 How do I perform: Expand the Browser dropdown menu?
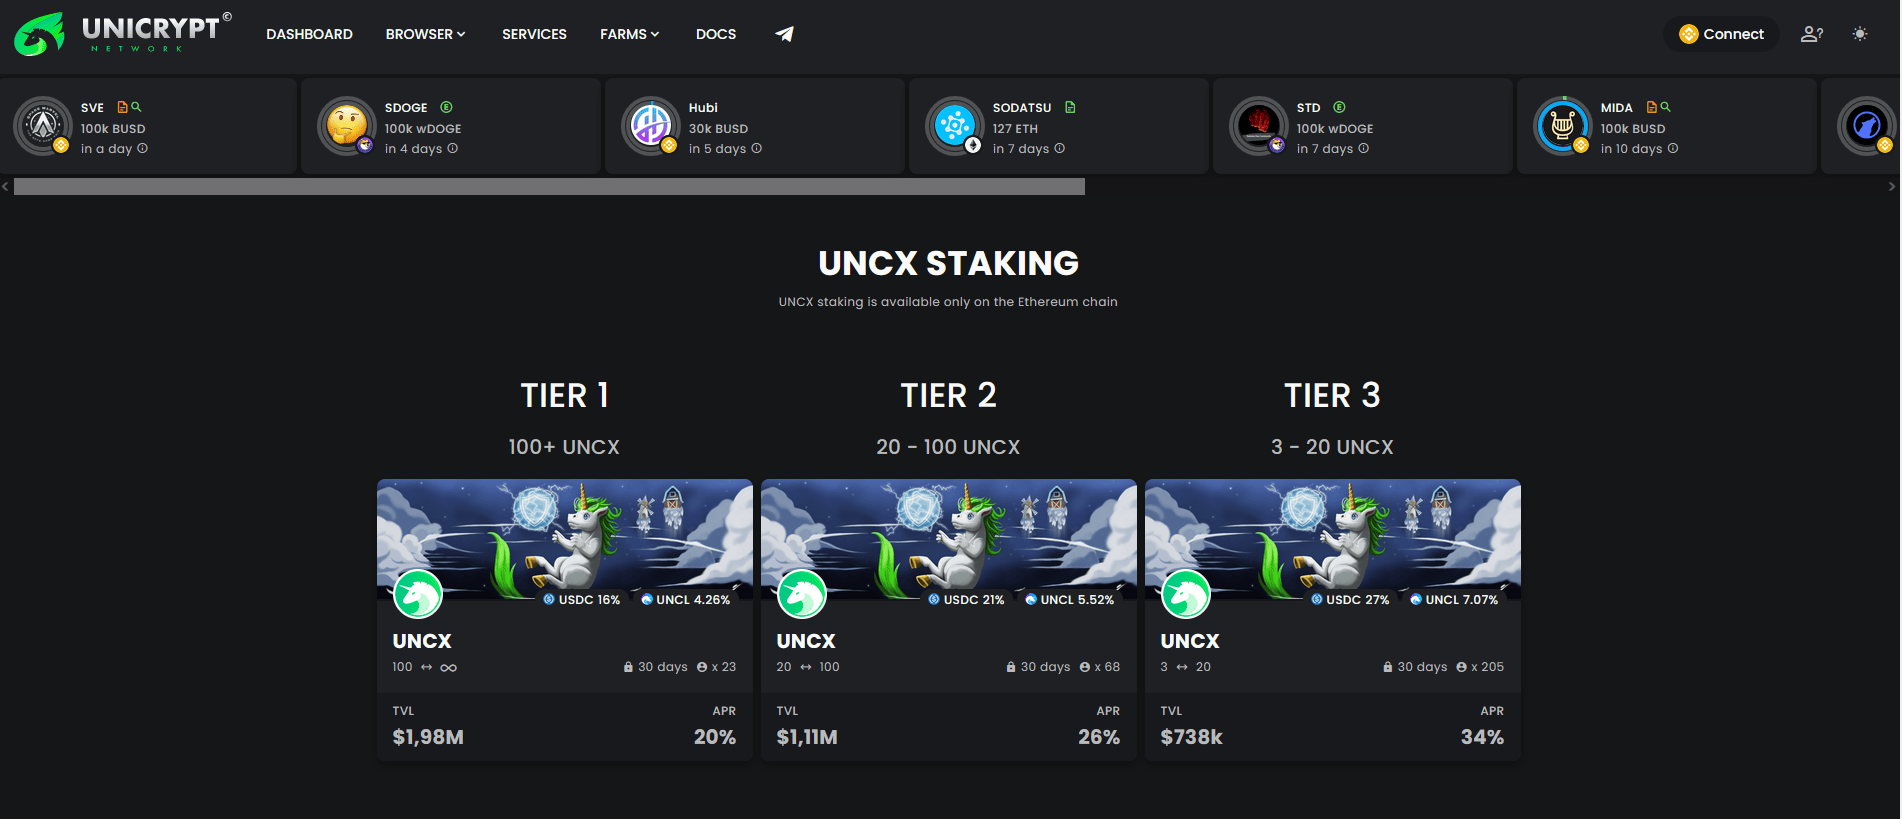426,34
